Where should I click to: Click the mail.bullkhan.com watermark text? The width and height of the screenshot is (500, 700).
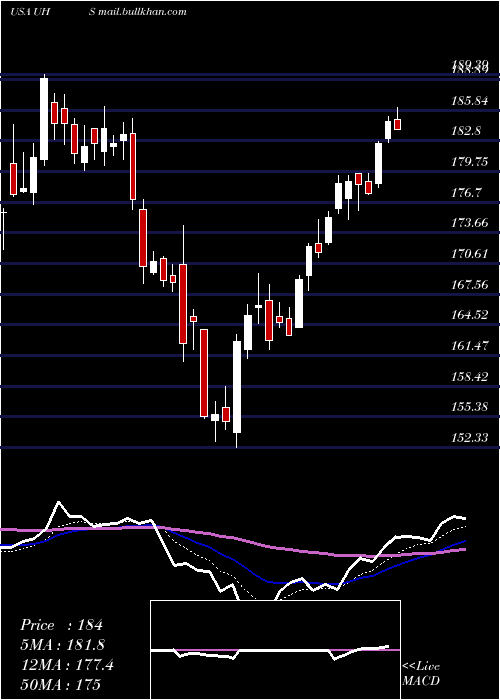point(142,12)
